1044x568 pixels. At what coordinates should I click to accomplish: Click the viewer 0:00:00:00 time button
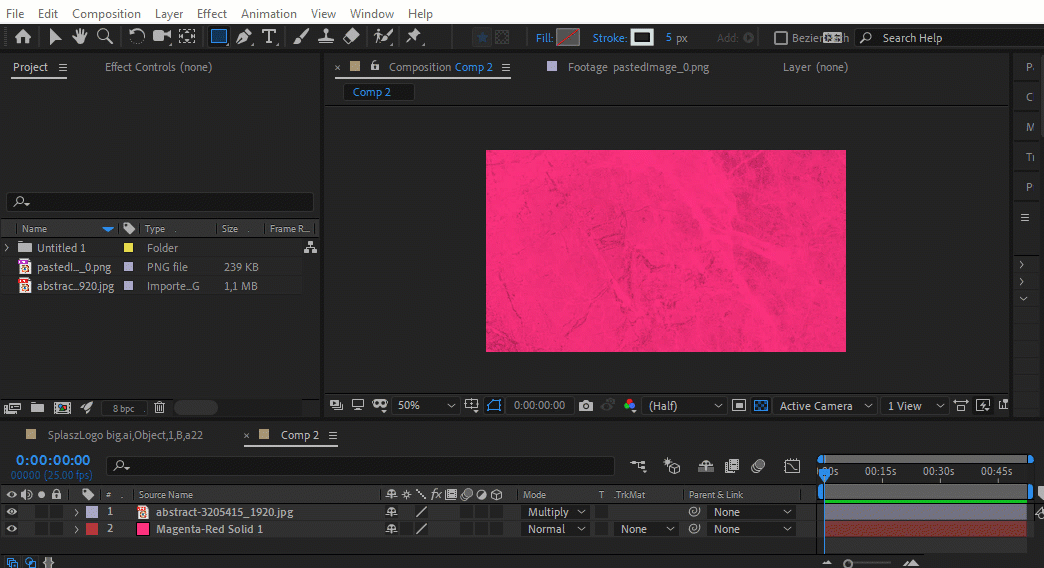coord(539,405)
